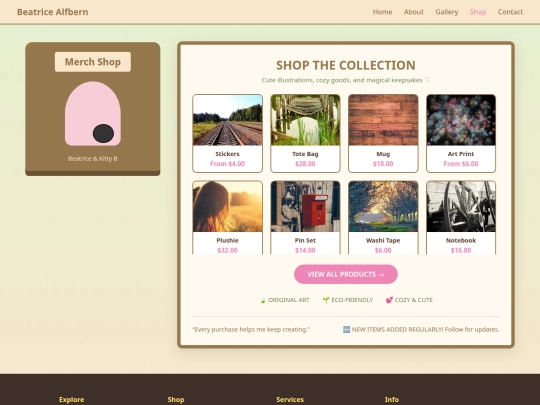
Task: Open the Gallery menu item
Action: coord(447,12)
